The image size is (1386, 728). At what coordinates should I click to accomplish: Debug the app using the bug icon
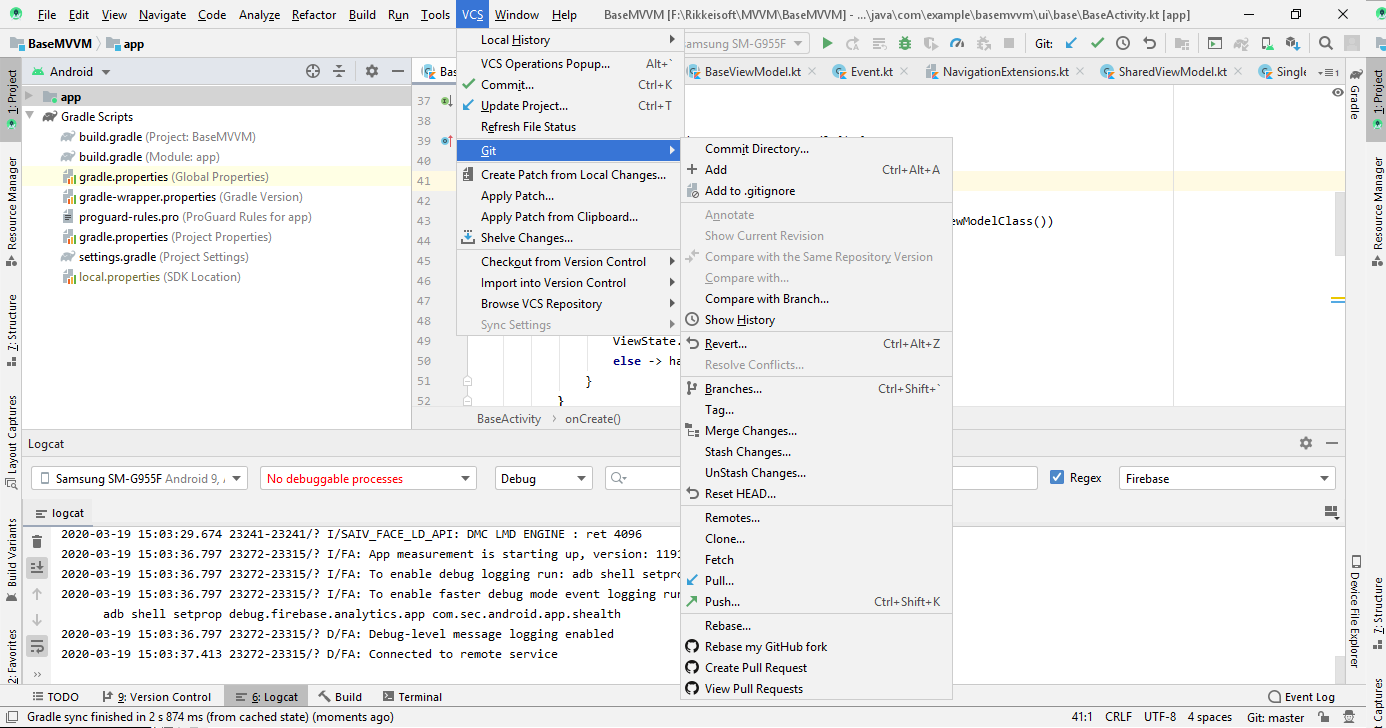(904, 44)
